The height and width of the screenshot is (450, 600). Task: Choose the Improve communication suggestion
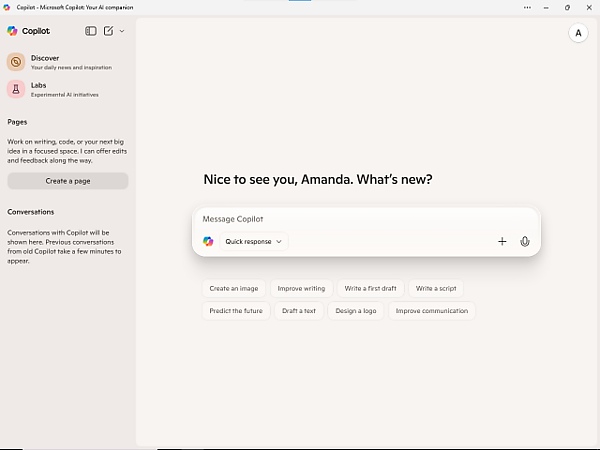(431, 311)
